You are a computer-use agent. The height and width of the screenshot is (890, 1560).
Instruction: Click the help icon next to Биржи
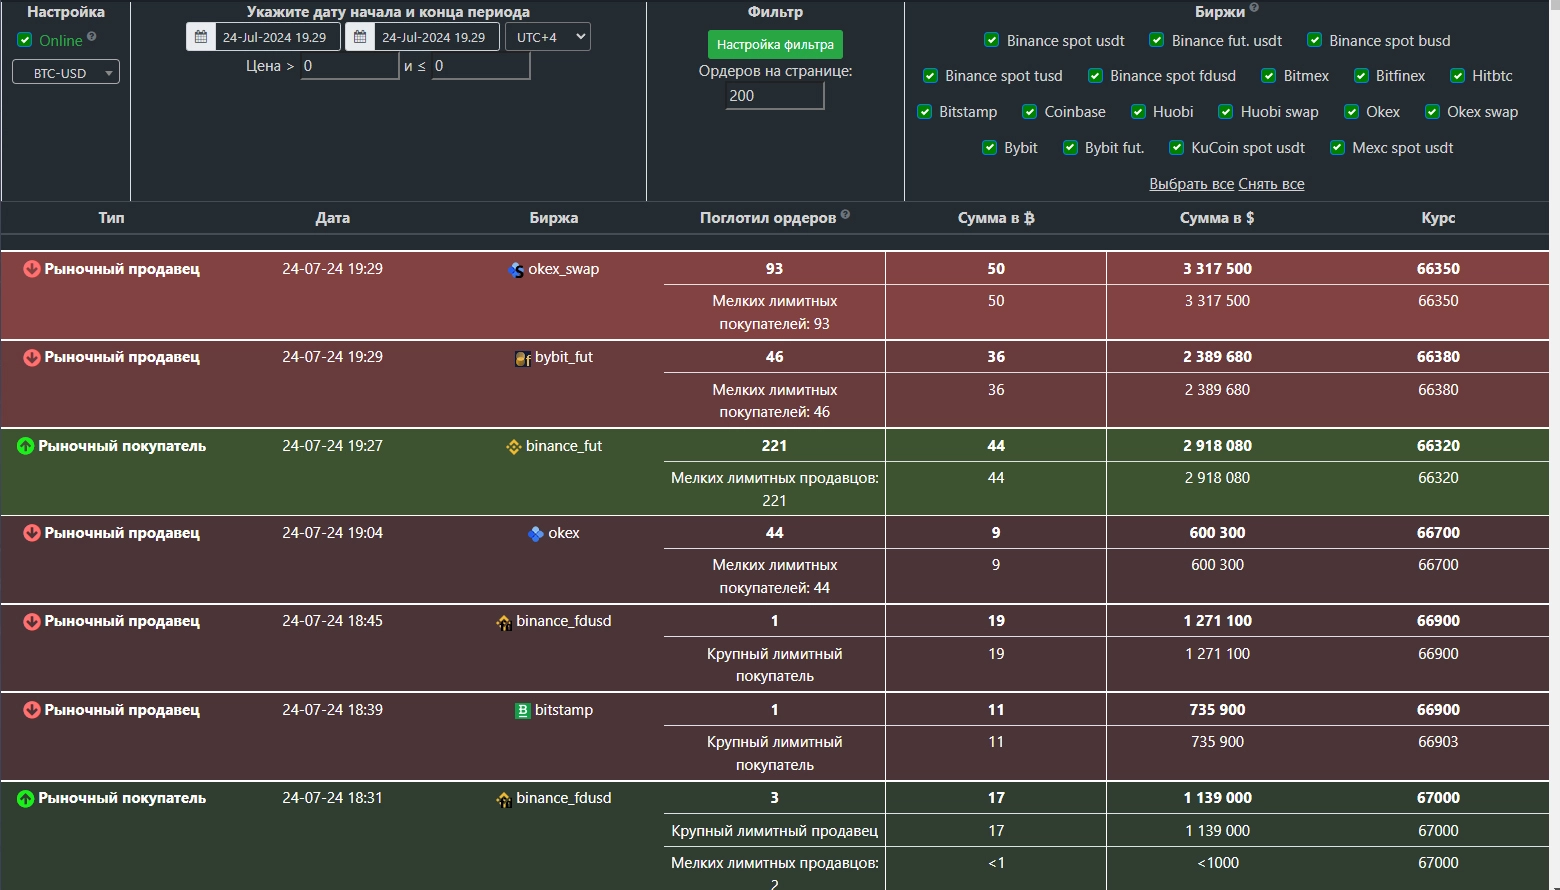[1254, 8]
